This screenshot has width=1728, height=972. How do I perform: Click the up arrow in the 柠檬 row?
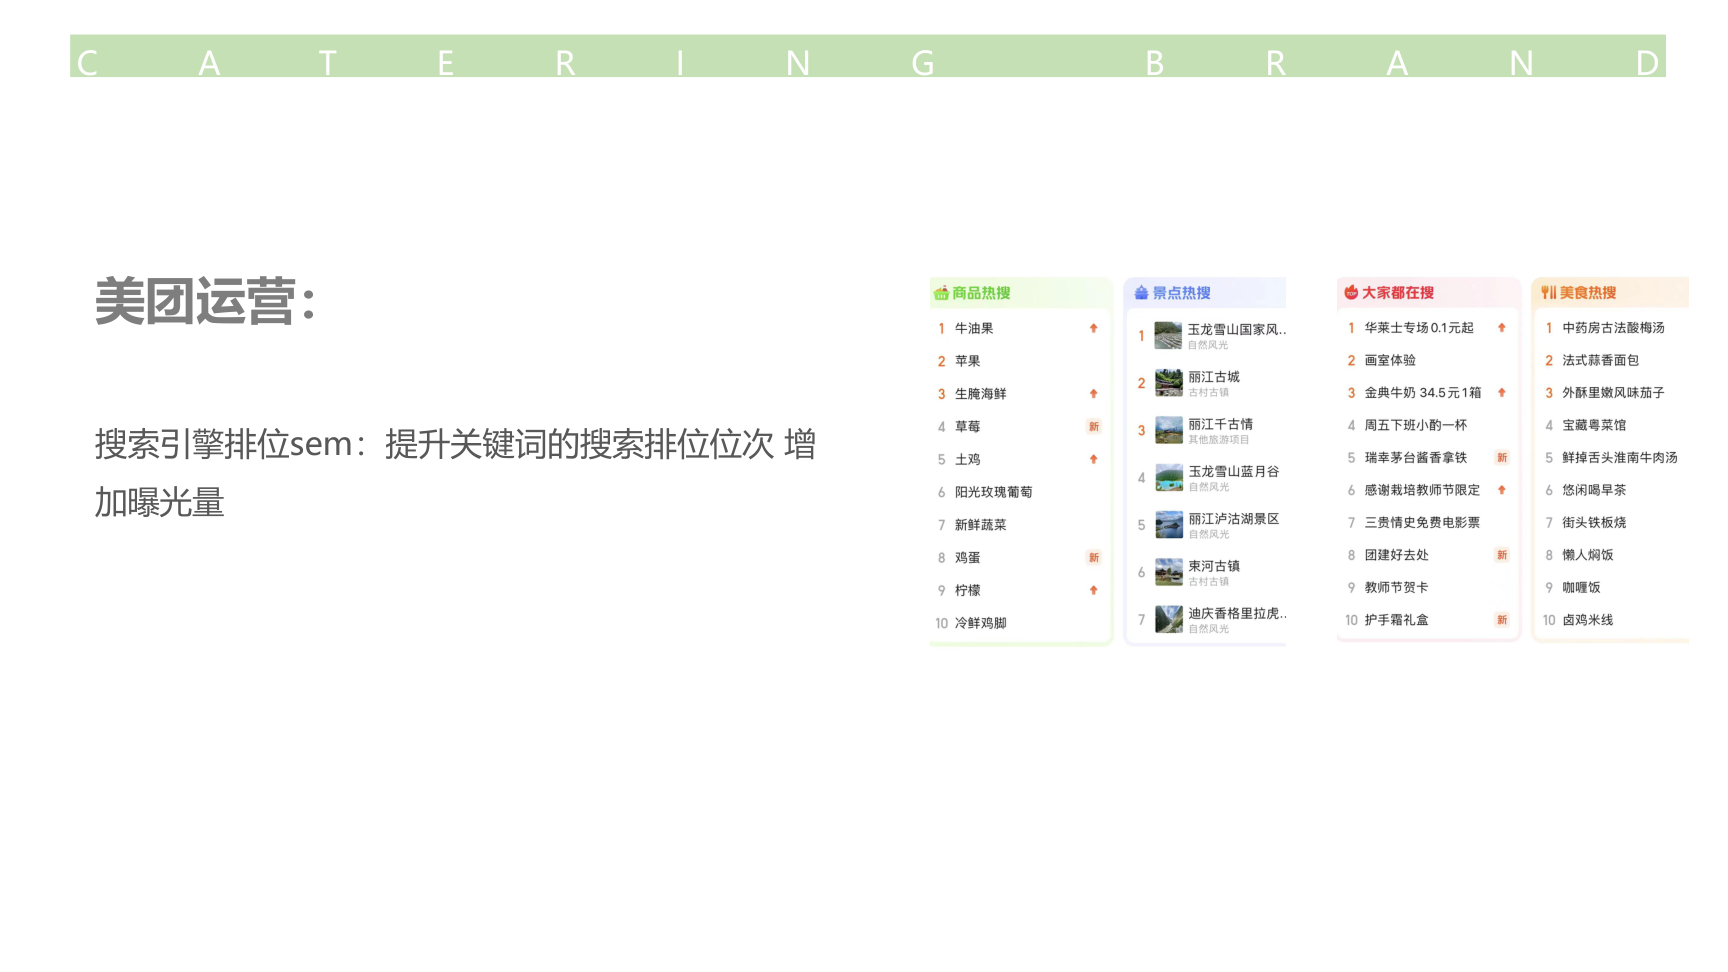click(x=1094, y=590)
